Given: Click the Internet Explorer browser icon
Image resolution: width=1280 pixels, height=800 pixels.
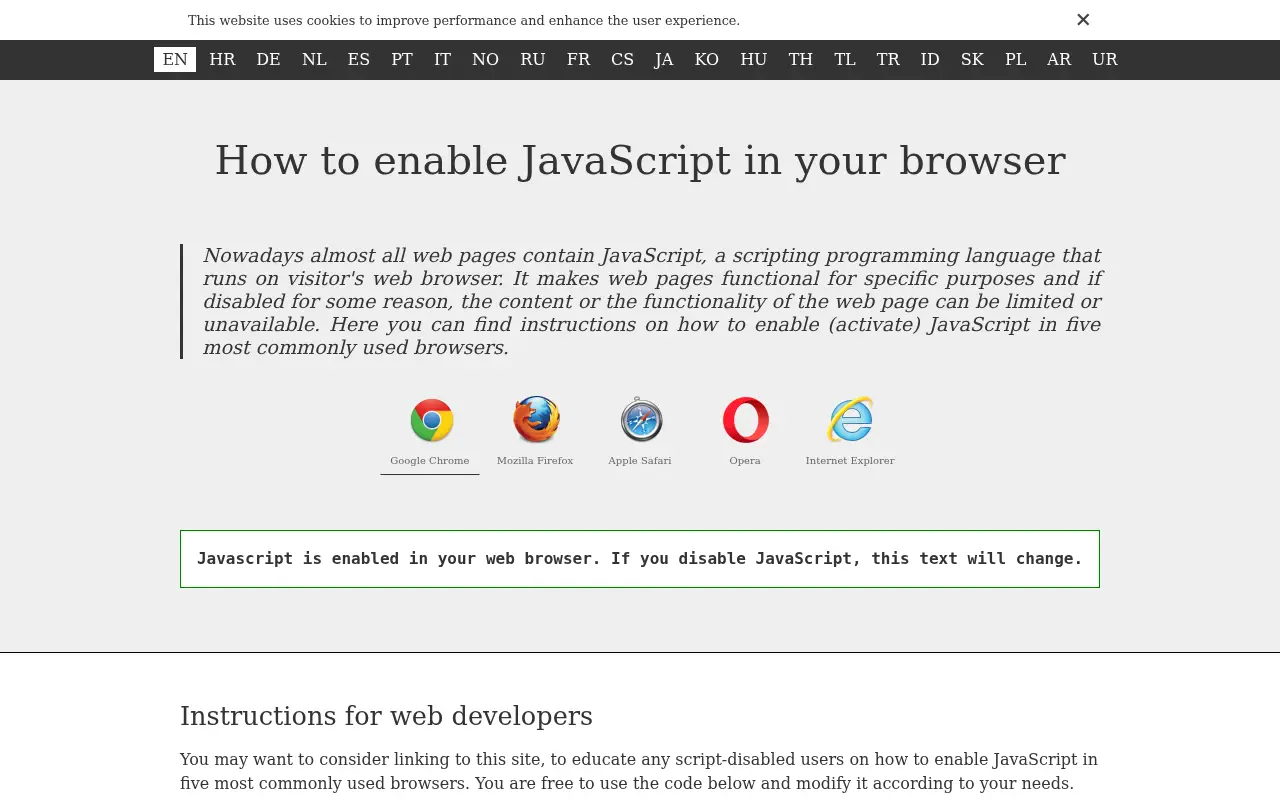Looking at the screenshot, I should click(850, 420).
